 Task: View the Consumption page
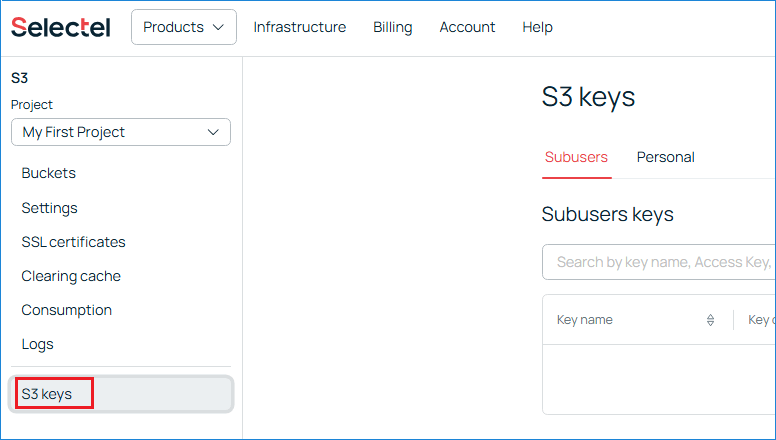click(67, 310)
